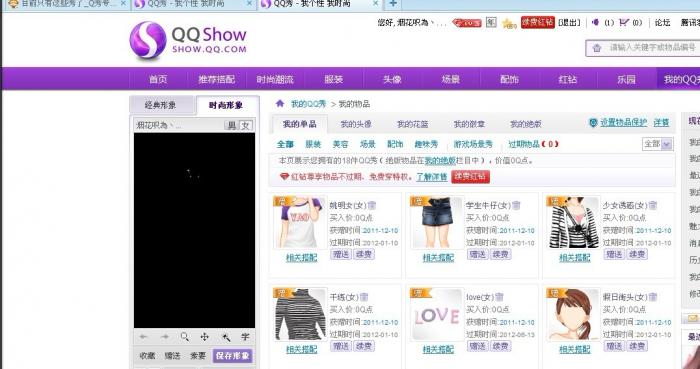This screenshot has height=369, width=700.
Task: Click the 字 text icon below avatar preview
Action: pyautogui.click(x=245, y=337)
